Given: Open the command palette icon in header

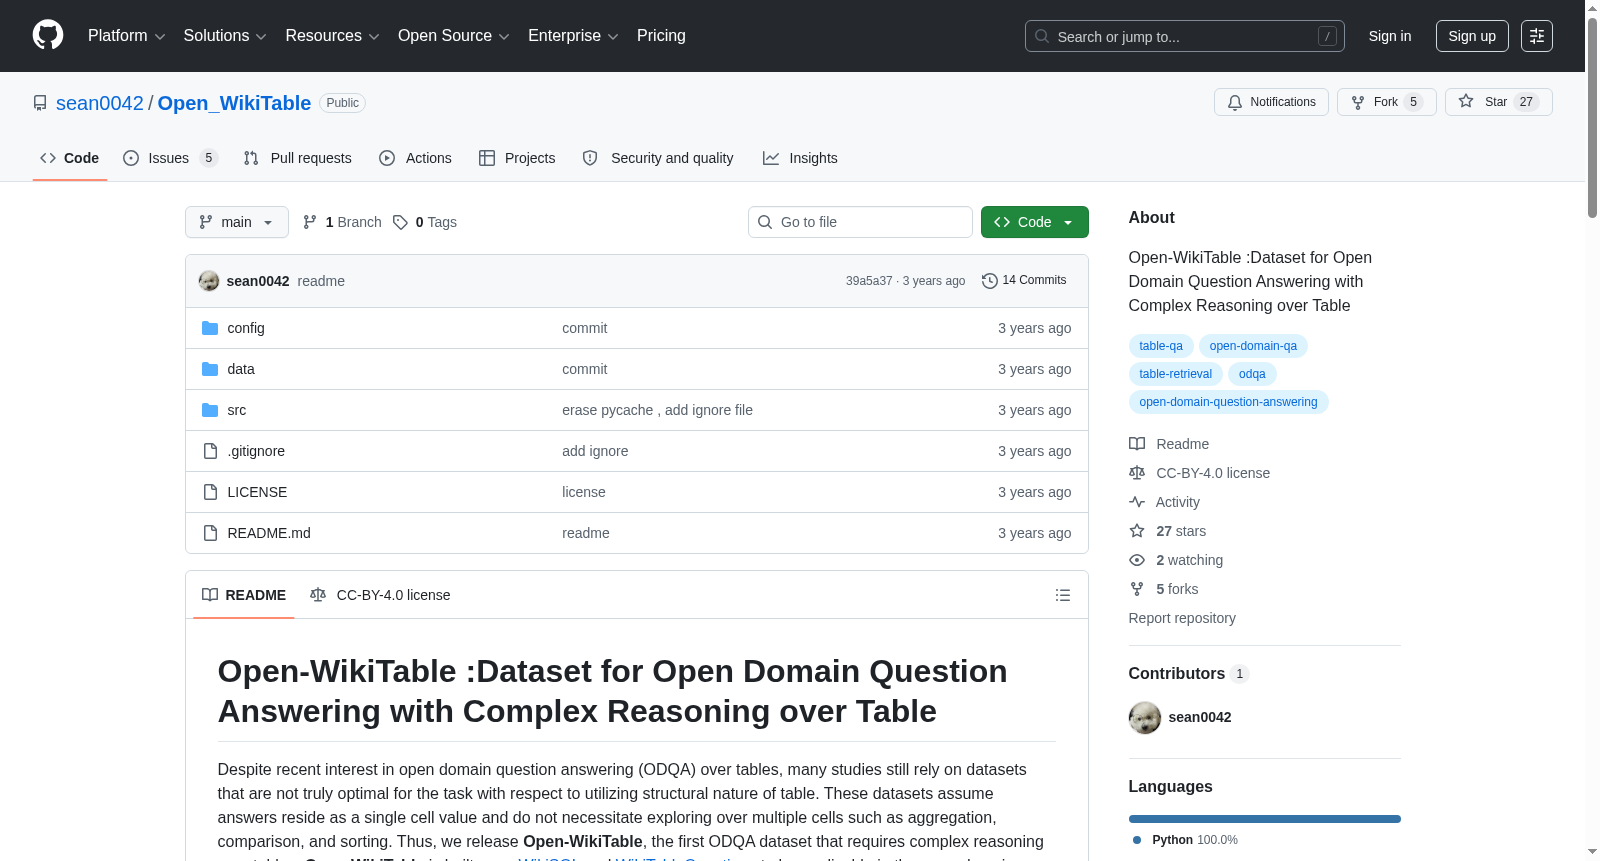Looking at the screenshot, I should pos(1537,36).
